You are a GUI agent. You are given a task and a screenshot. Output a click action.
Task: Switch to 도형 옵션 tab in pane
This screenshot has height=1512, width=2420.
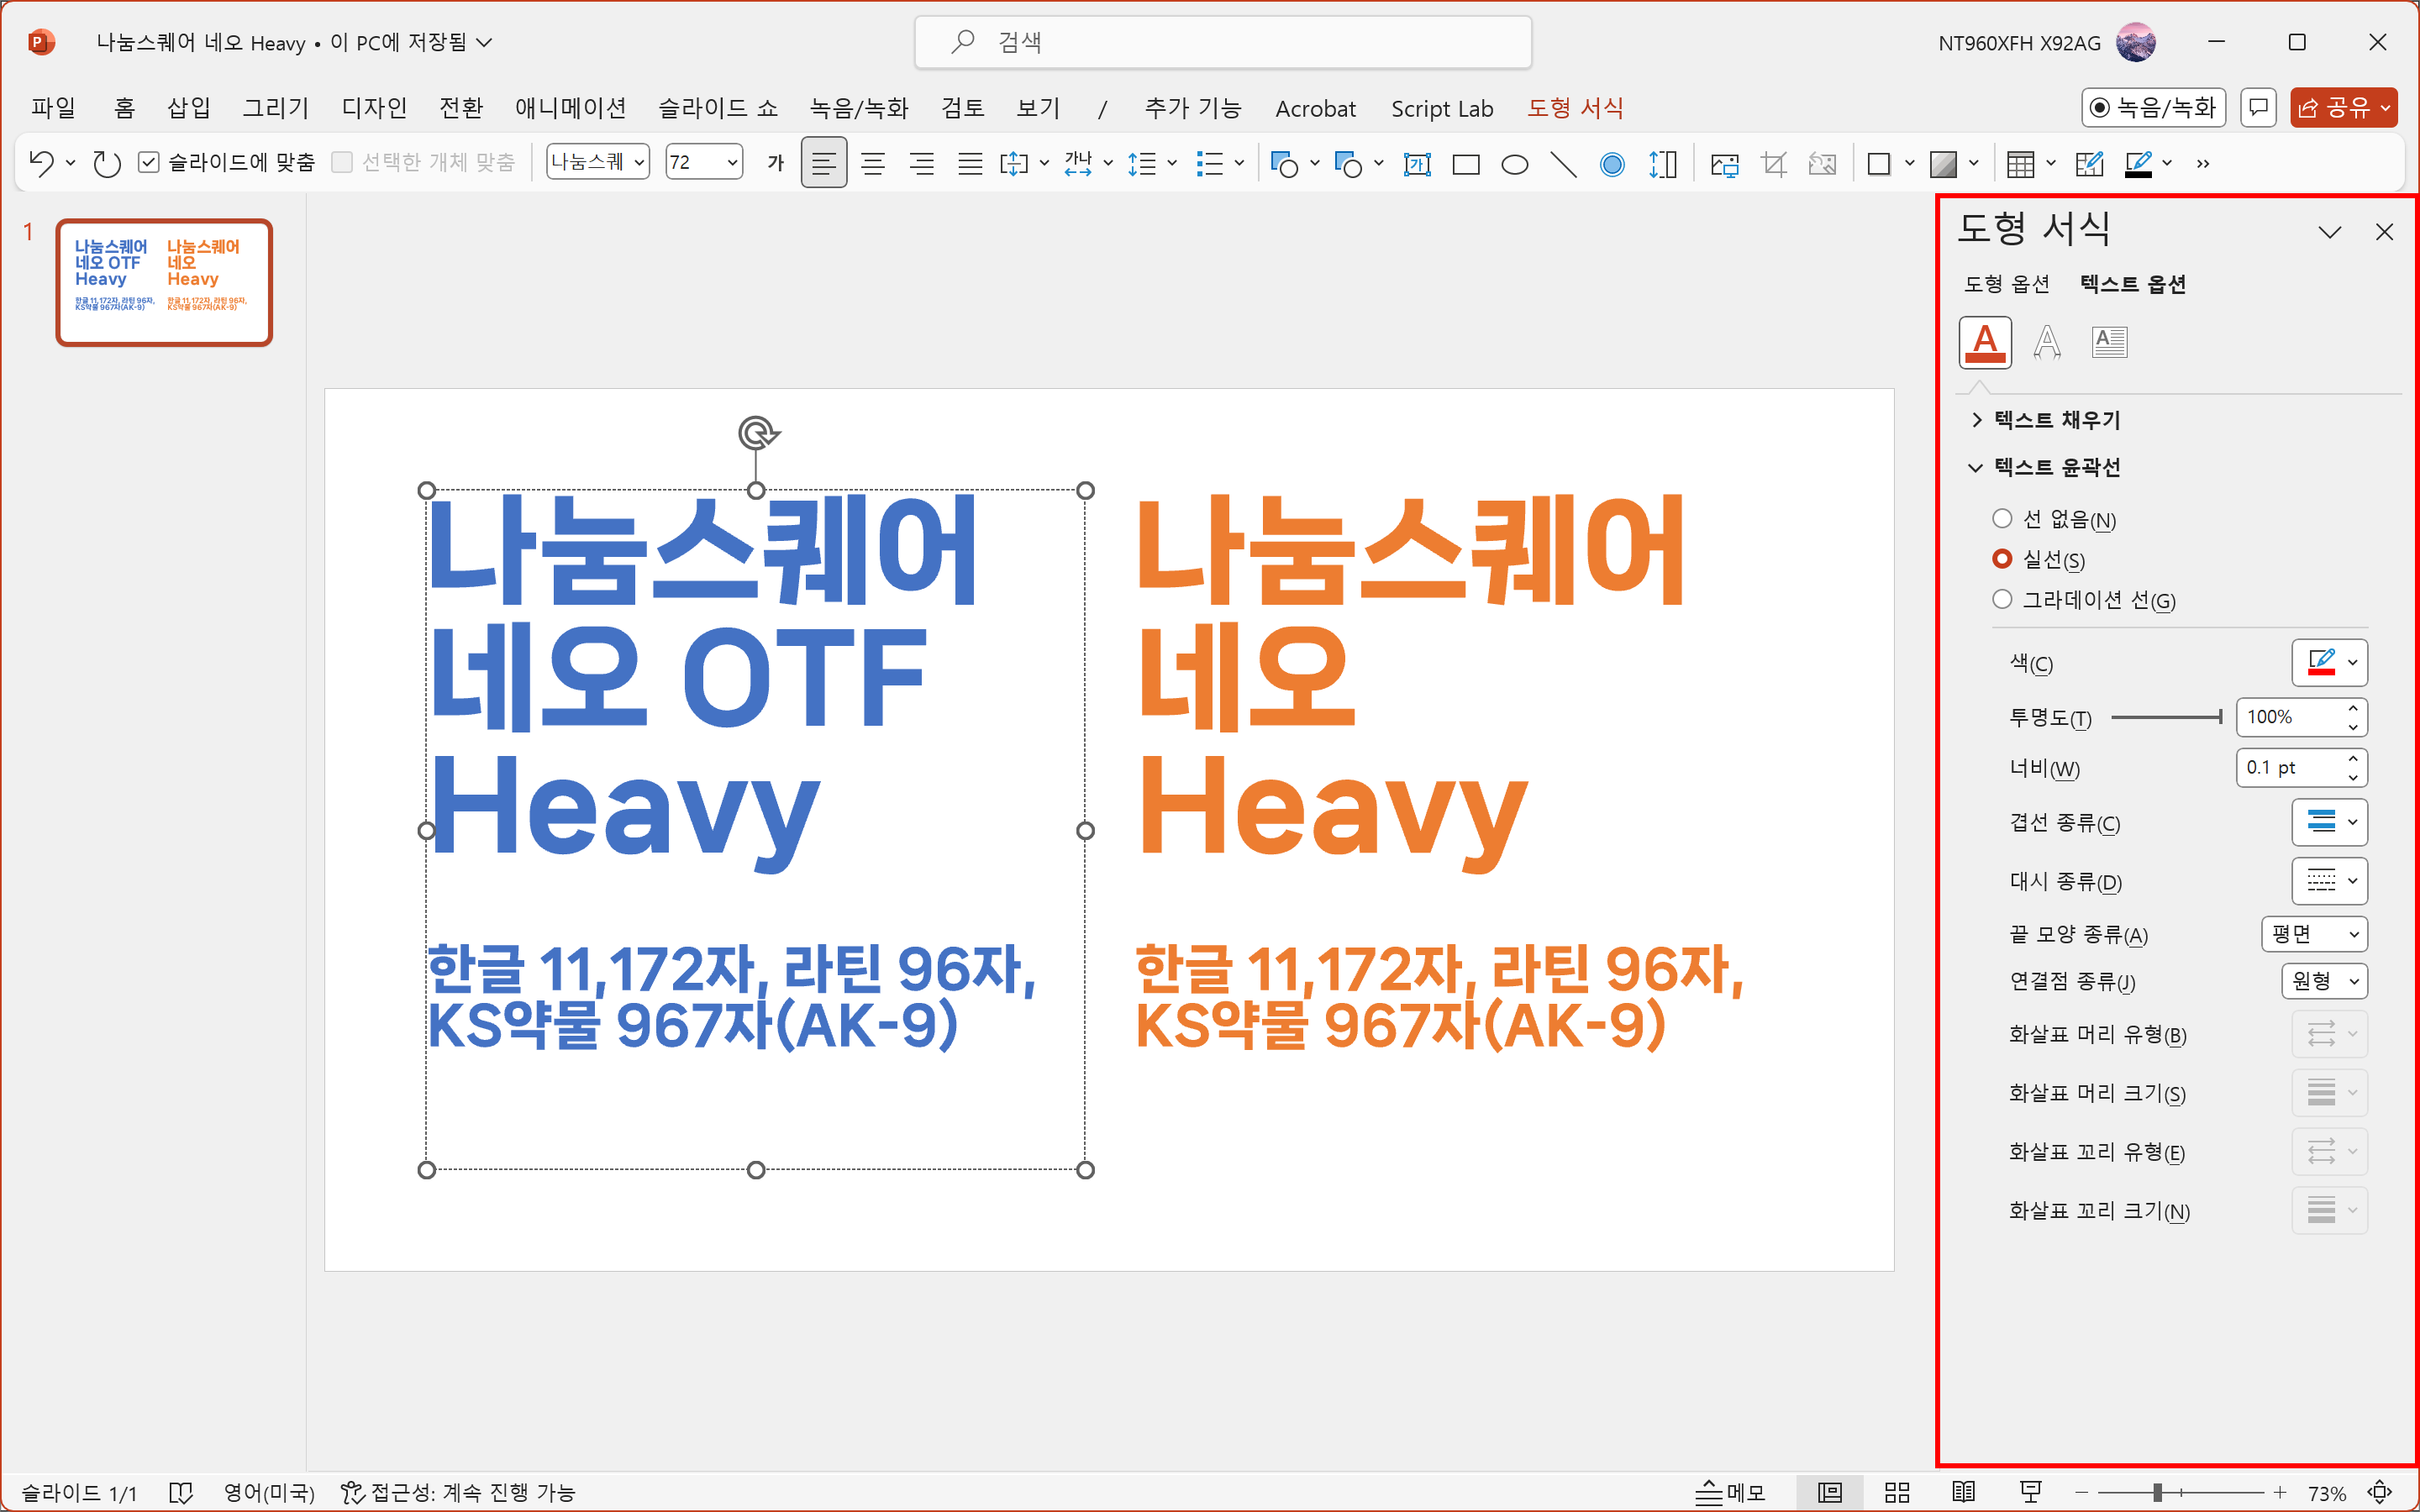2006,284
